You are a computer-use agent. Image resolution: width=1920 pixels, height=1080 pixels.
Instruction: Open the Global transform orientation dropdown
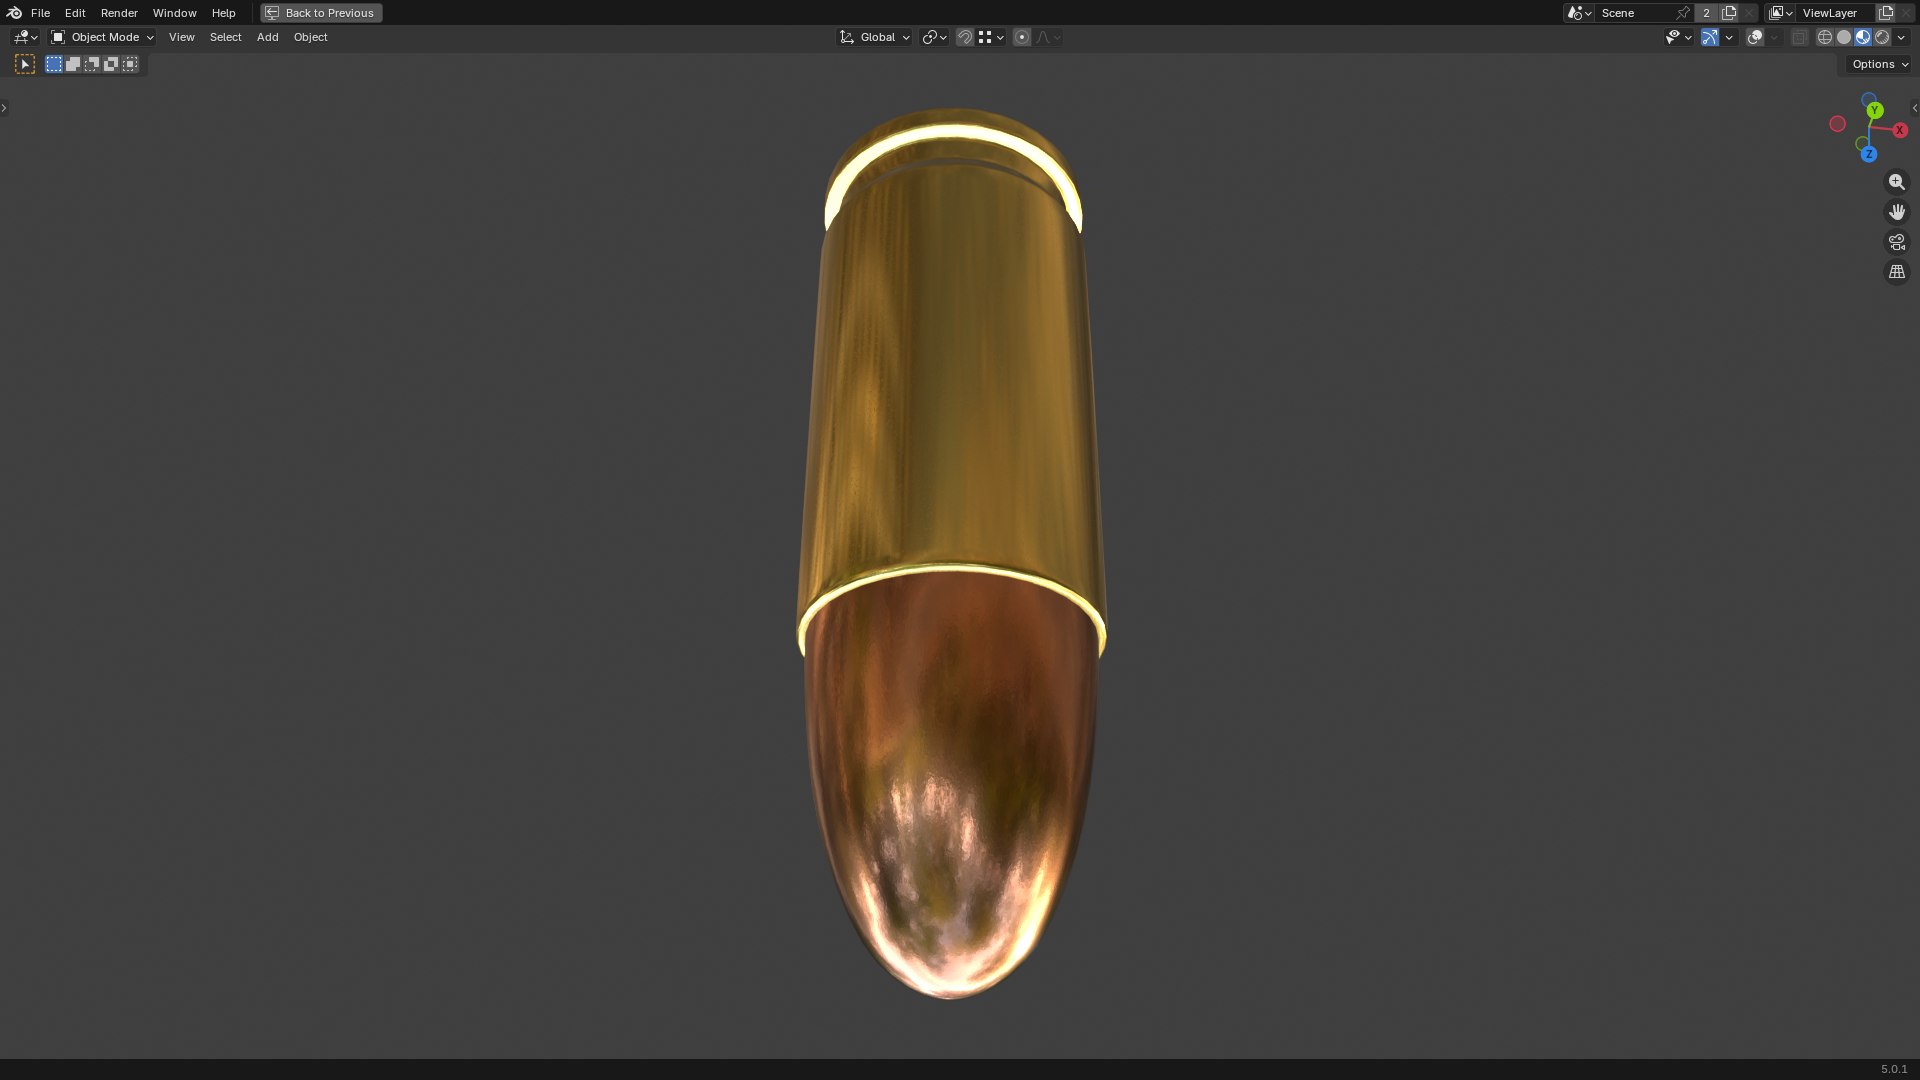[875, 37]
